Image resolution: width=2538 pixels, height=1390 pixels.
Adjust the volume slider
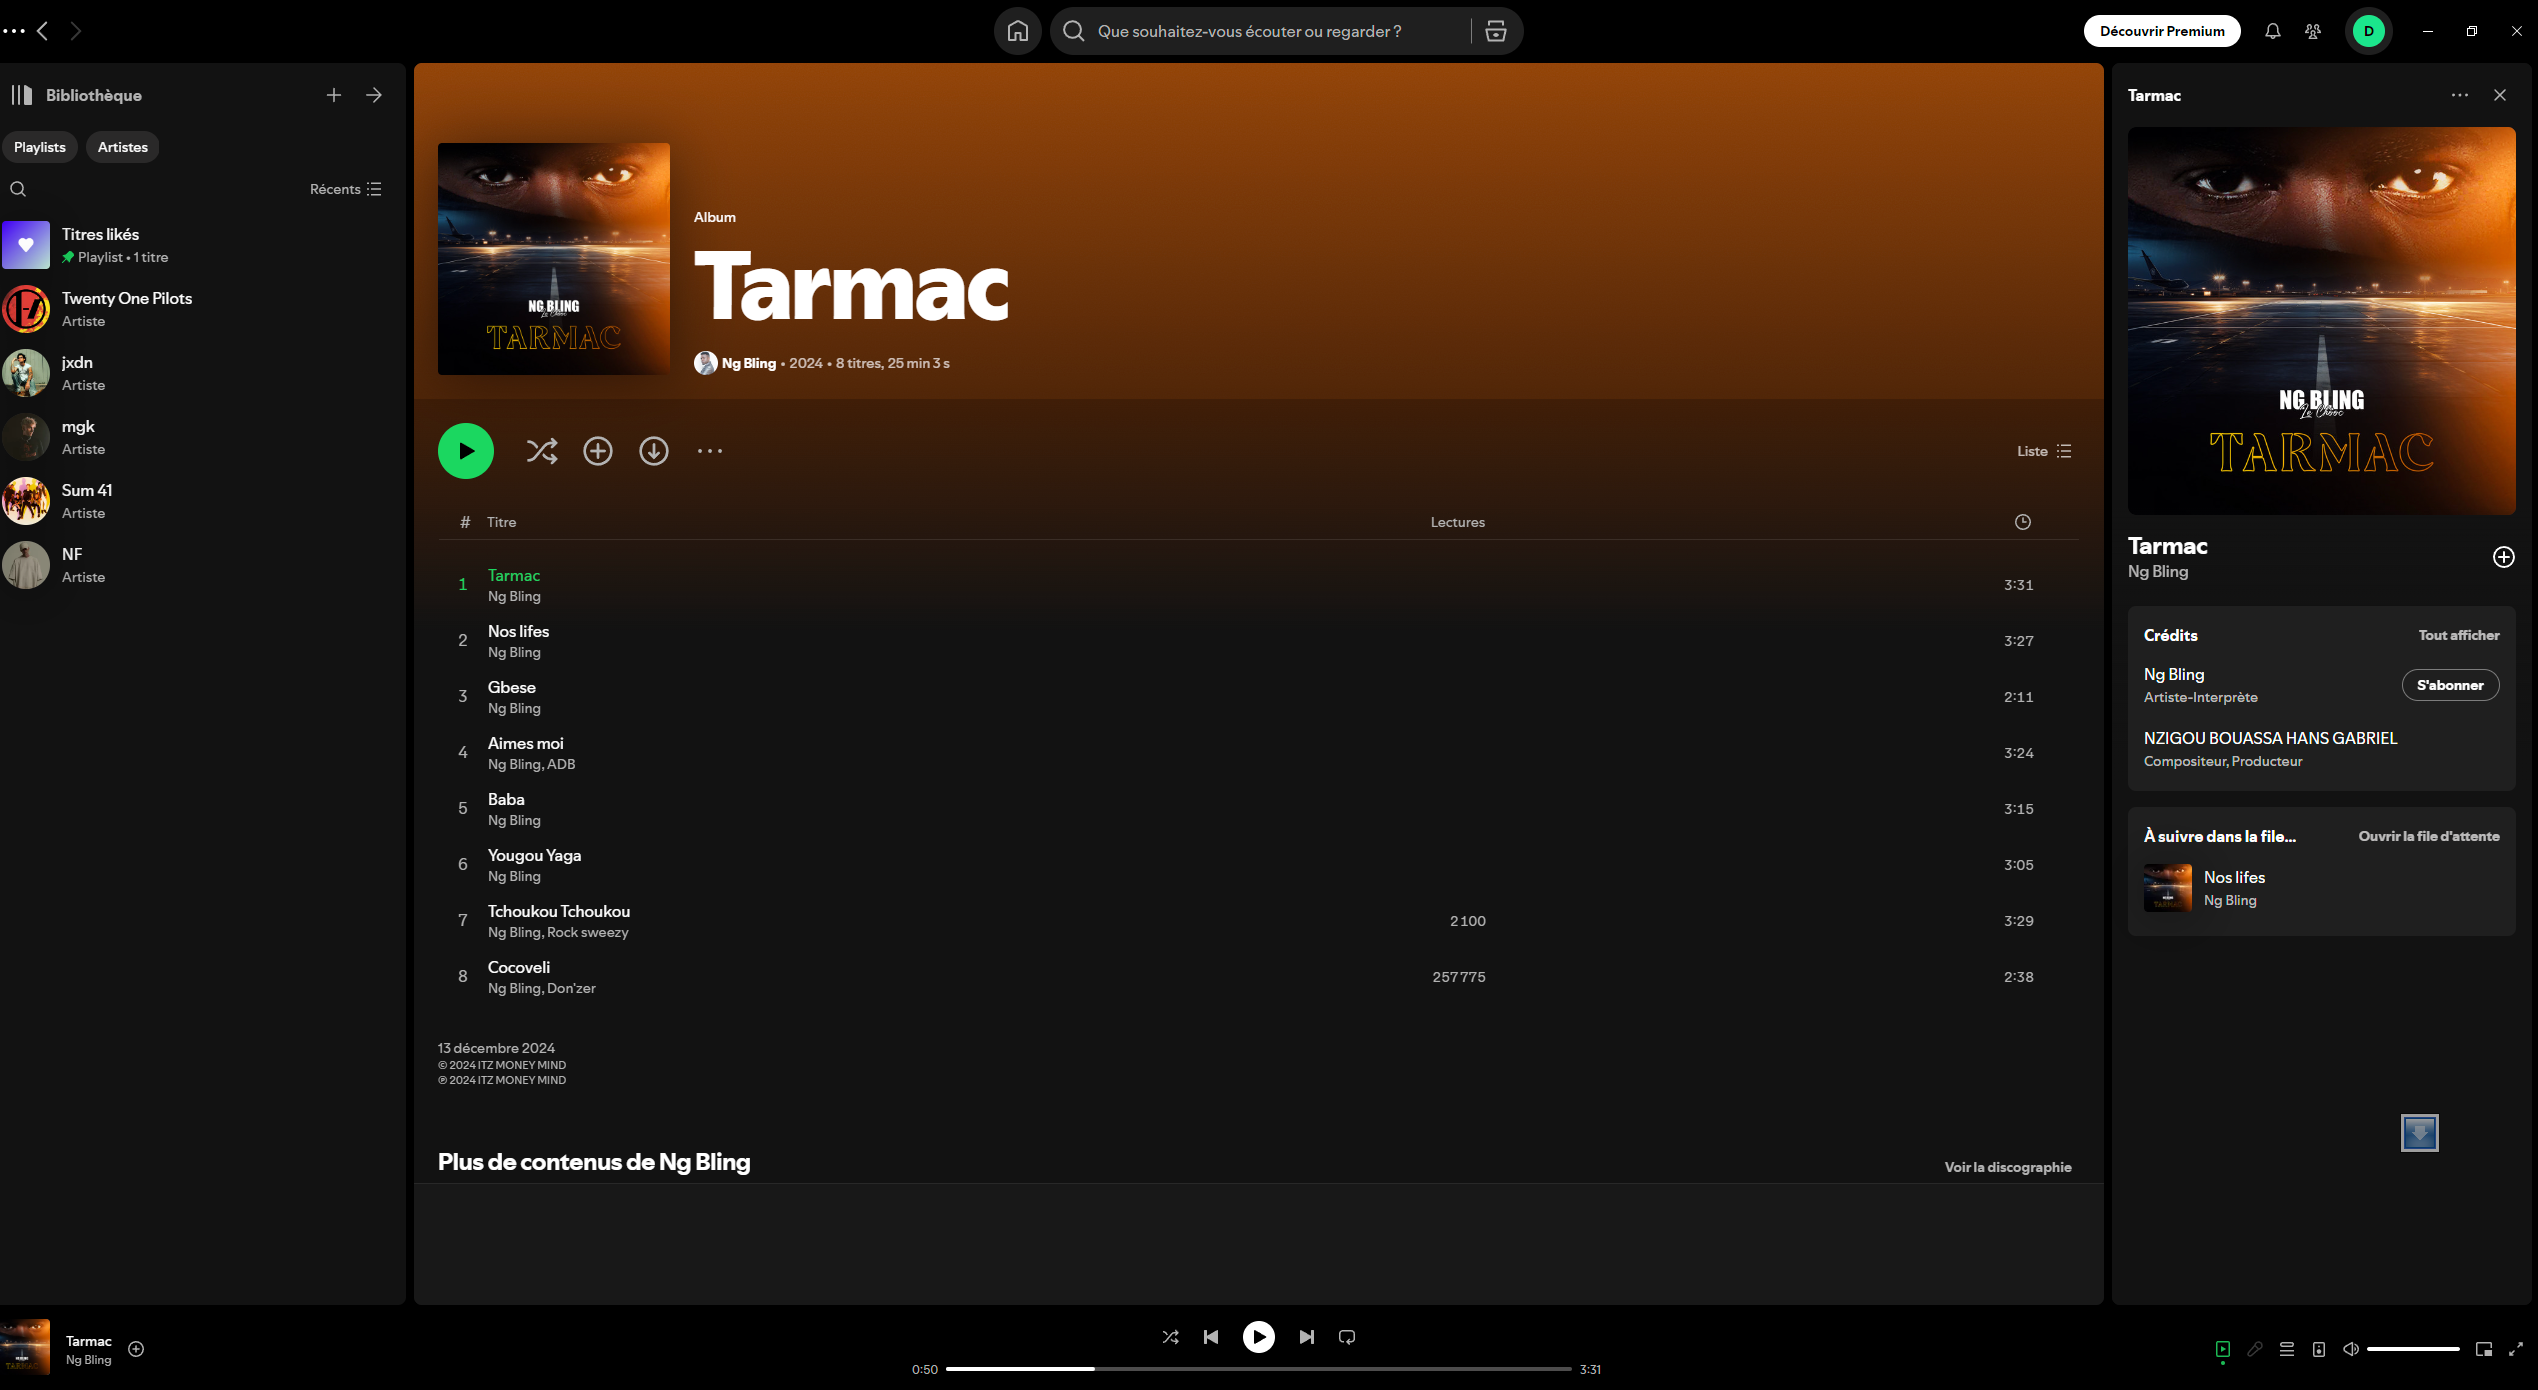tap(2412, 1349)
